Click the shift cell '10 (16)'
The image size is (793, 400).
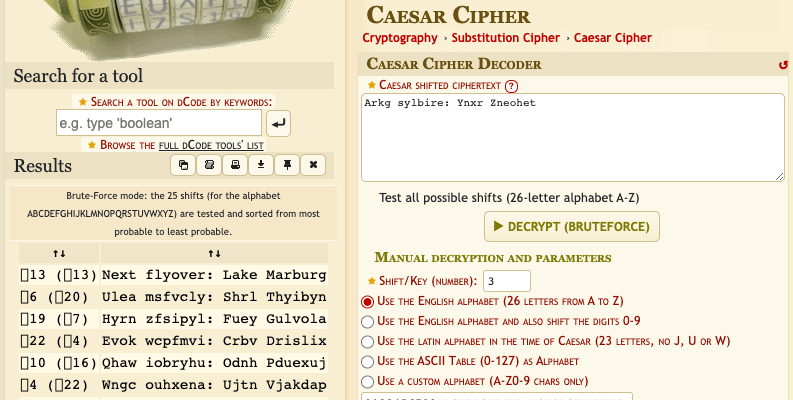[59, 363]
